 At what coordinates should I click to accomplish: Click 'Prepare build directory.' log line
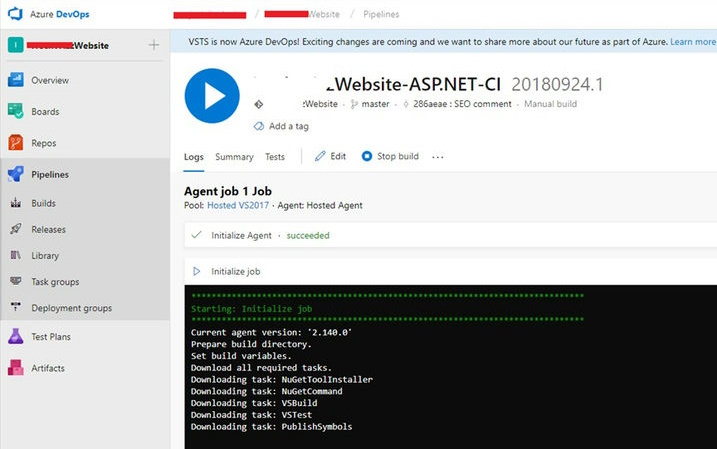coord(251,344)
